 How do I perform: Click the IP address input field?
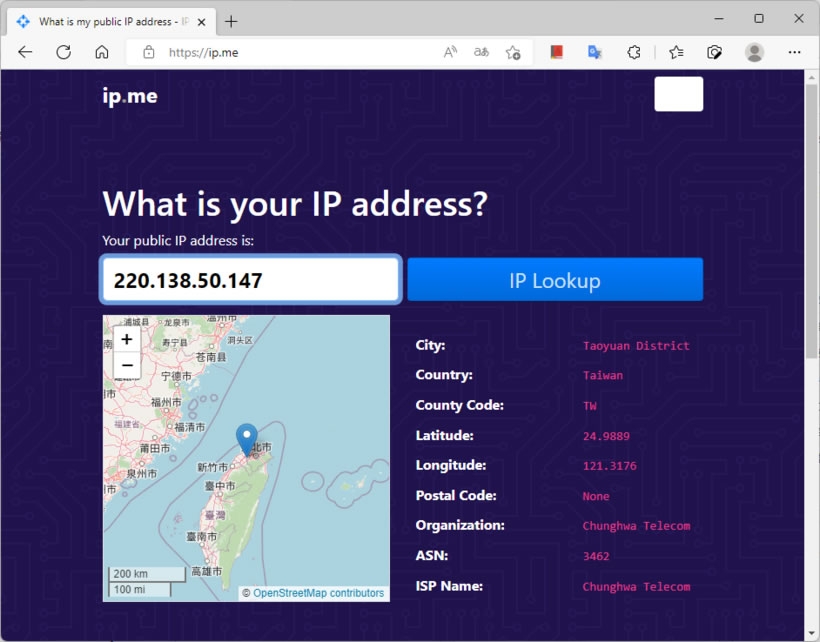(251, 280)
